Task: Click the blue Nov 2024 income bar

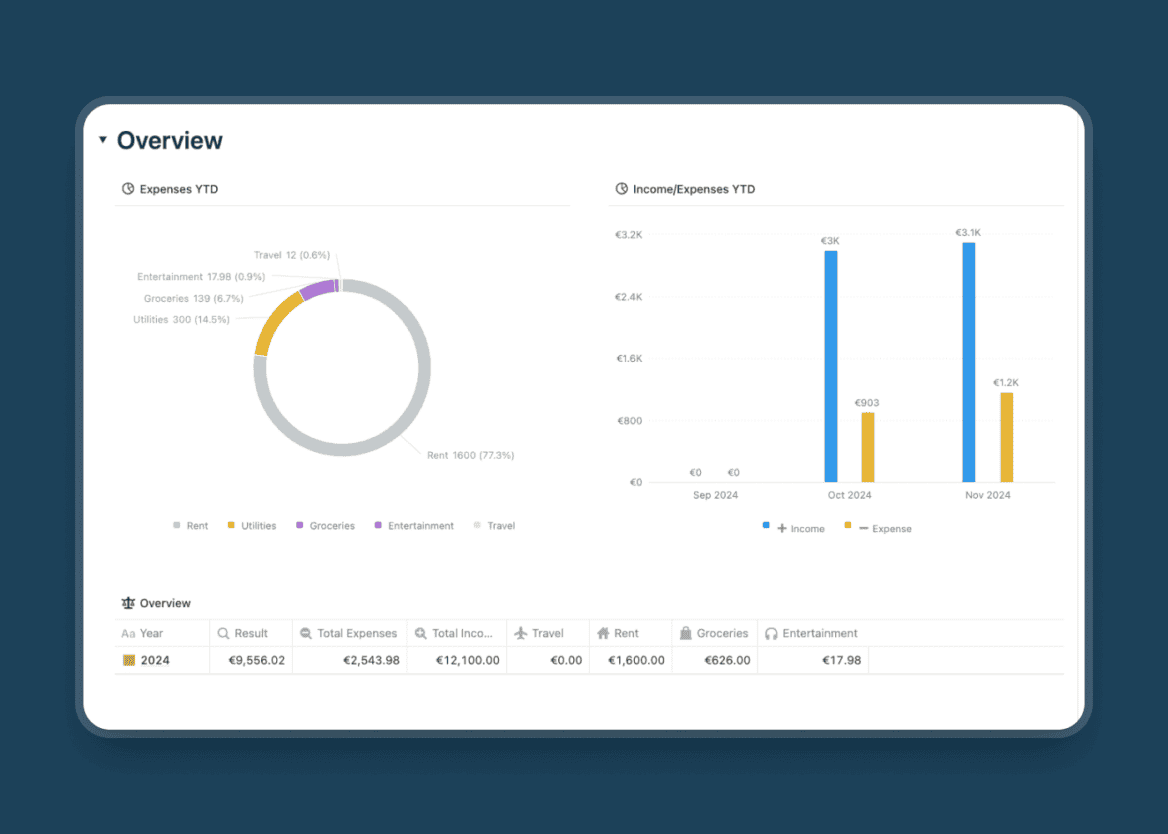Action: pyautogui.click(x=968, y=362)
